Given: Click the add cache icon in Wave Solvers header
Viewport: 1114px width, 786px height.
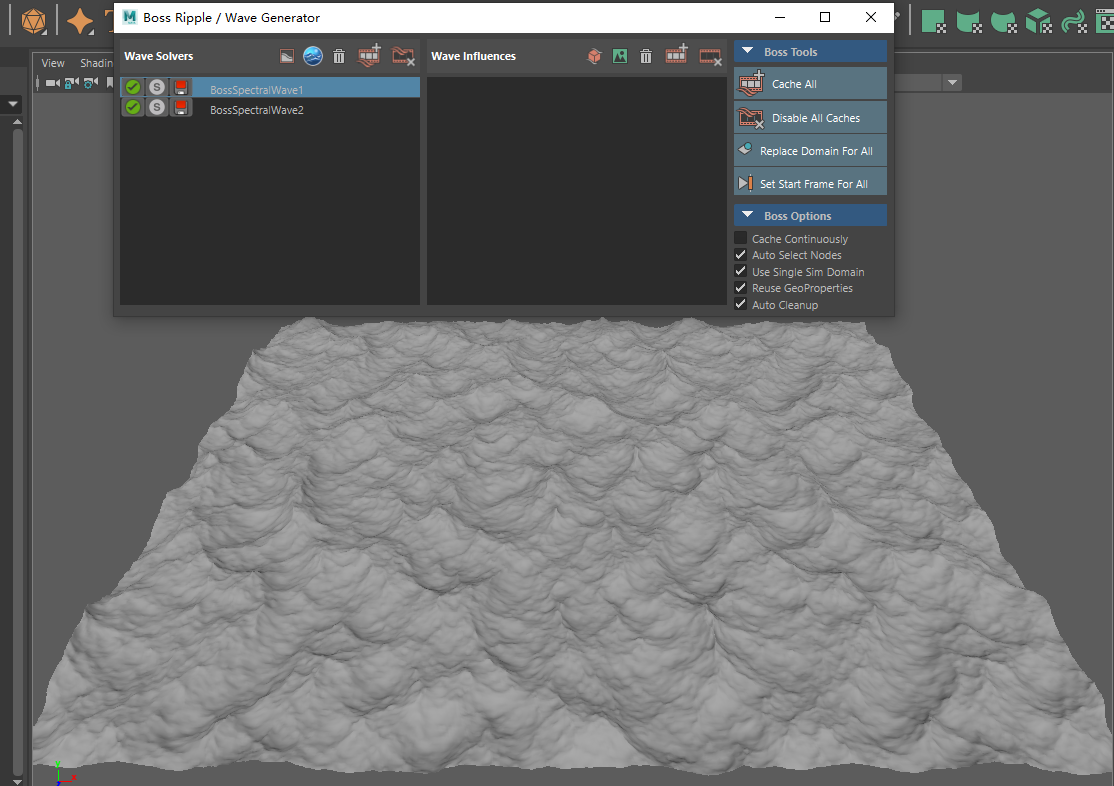Looking at the screenshot, I should pyautogui.click(x=369, y=55).
